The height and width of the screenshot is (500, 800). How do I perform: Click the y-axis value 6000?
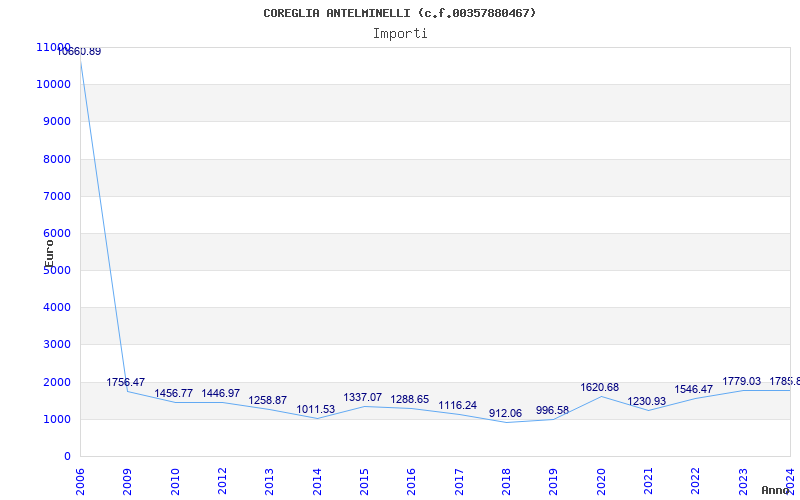56,233
